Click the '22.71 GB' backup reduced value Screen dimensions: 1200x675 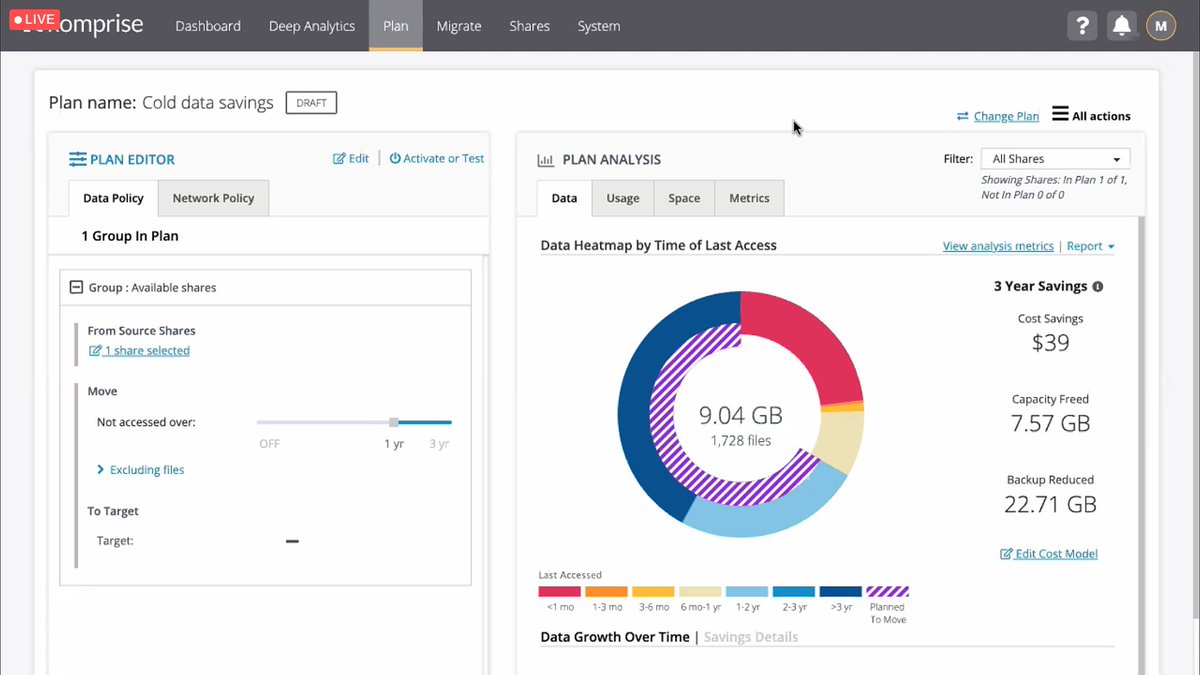pos(1050,504)
